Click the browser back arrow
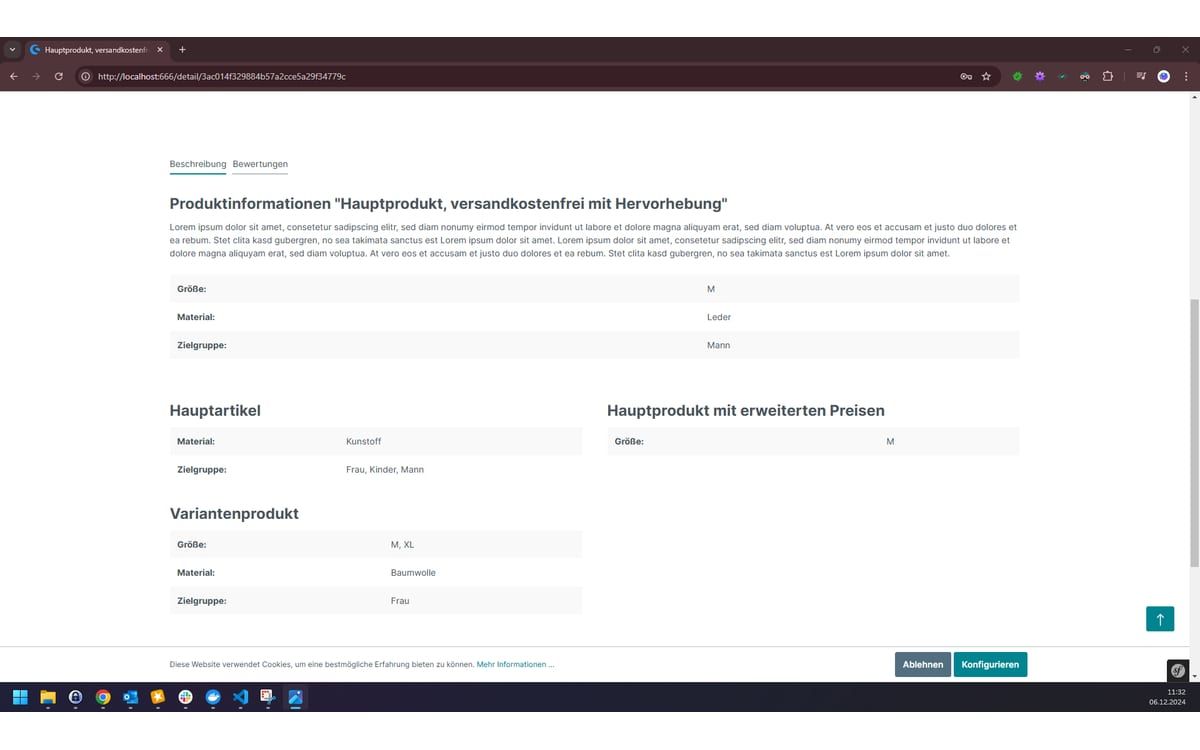 (14, 76)
